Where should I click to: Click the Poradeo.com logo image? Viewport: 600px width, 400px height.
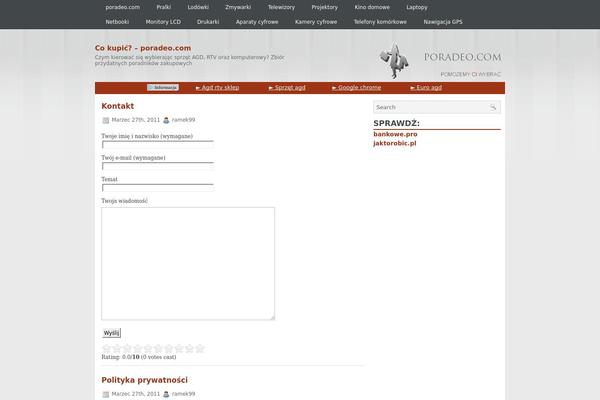pyautogui.click(x=440, y=60)
